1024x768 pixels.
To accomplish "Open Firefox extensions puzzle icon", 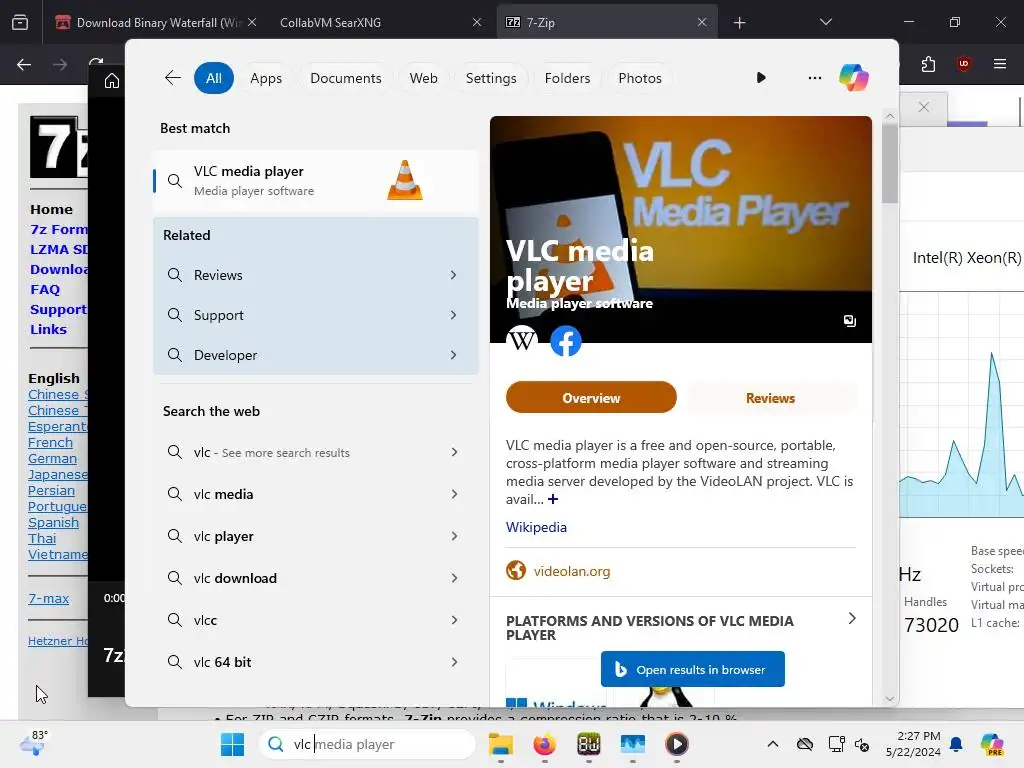I will point(928,64).
